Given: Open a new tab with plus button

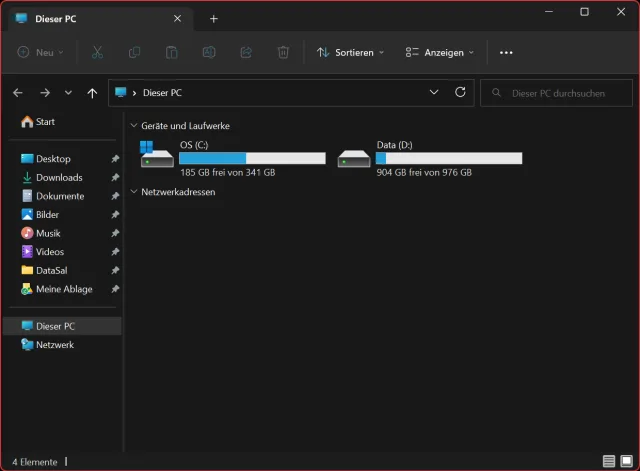Looking at the screenshot, I should click(213, 18).
